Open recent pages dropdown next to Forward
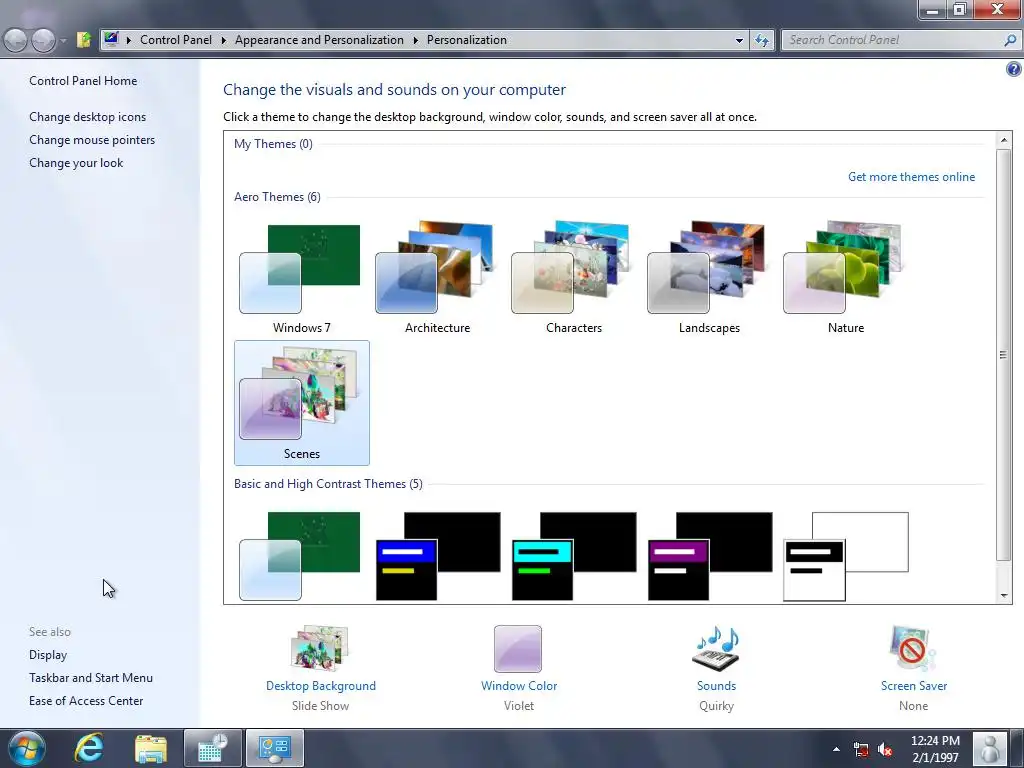The width and height of the screenshot is (1024, 768). coord(63,40)
